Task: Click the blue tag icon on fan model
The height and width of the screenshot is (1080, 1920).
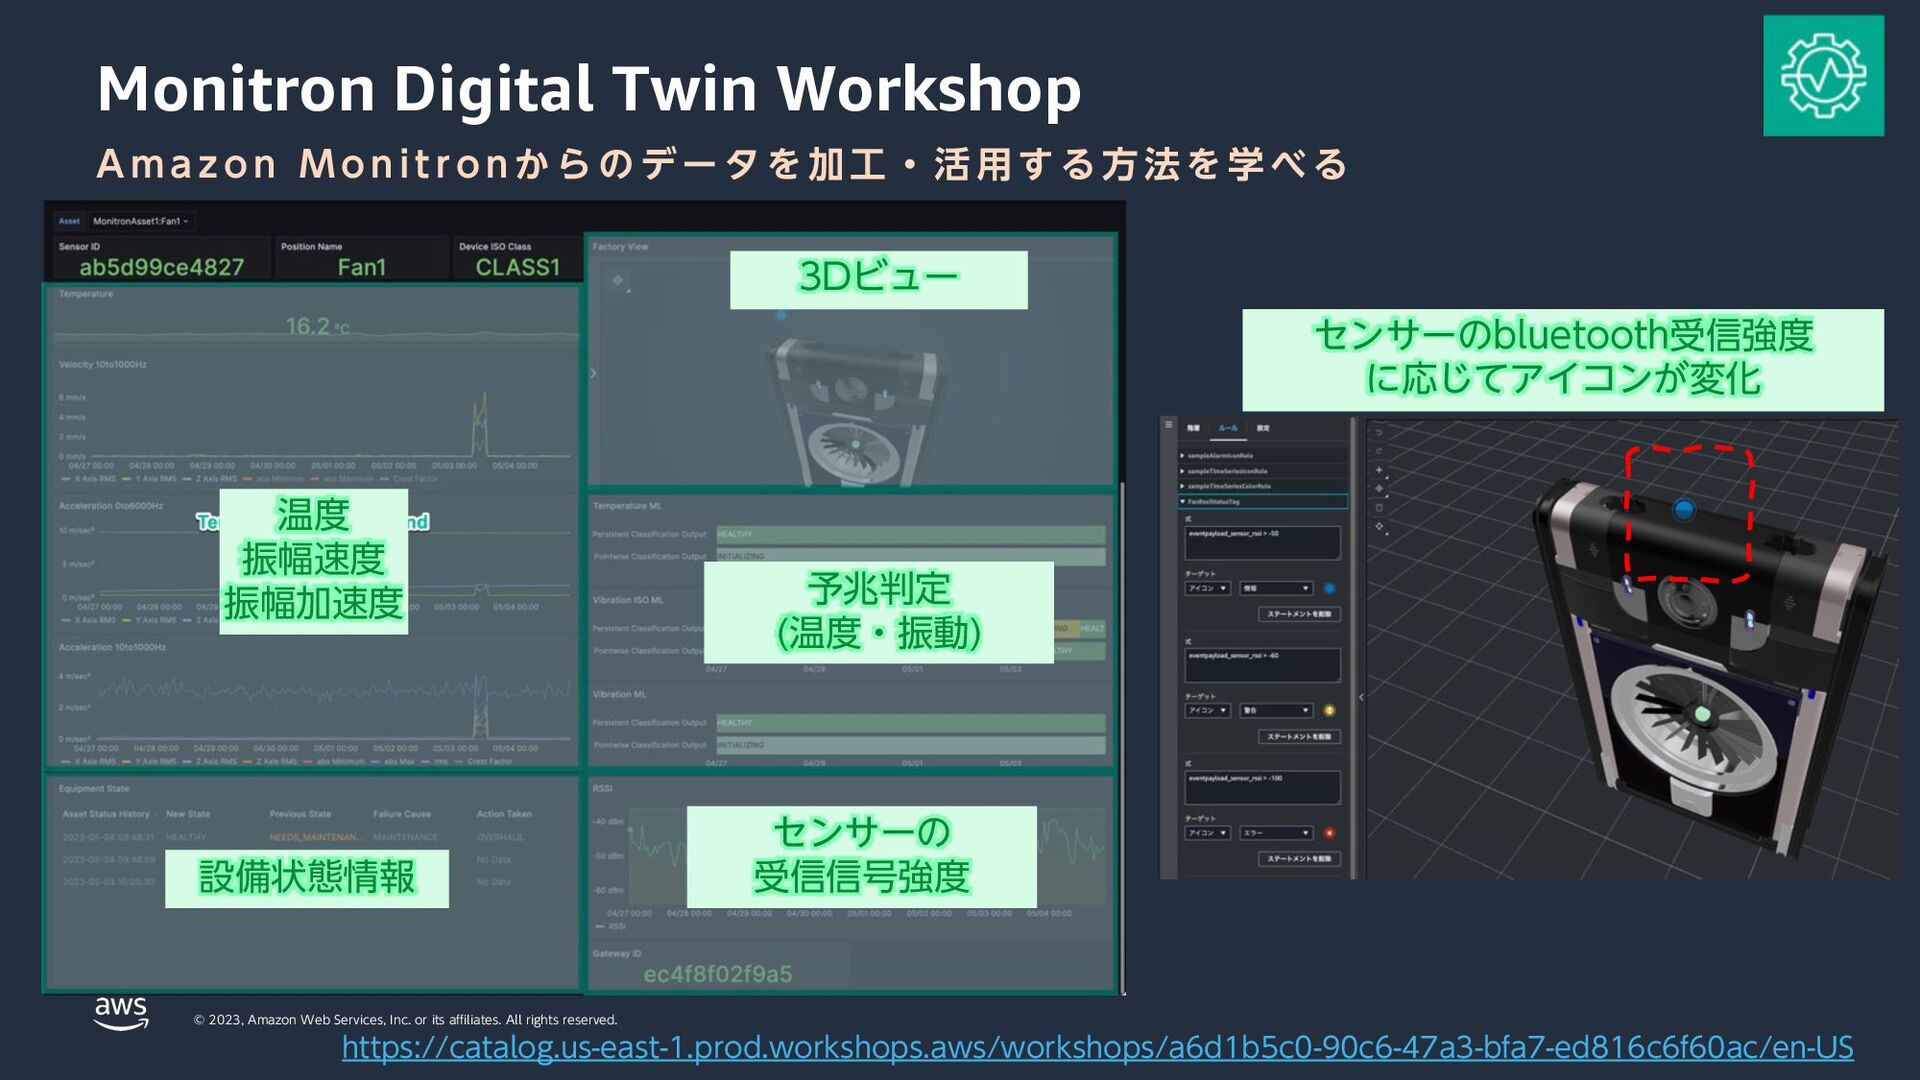Action: [x=1684, y=511]
